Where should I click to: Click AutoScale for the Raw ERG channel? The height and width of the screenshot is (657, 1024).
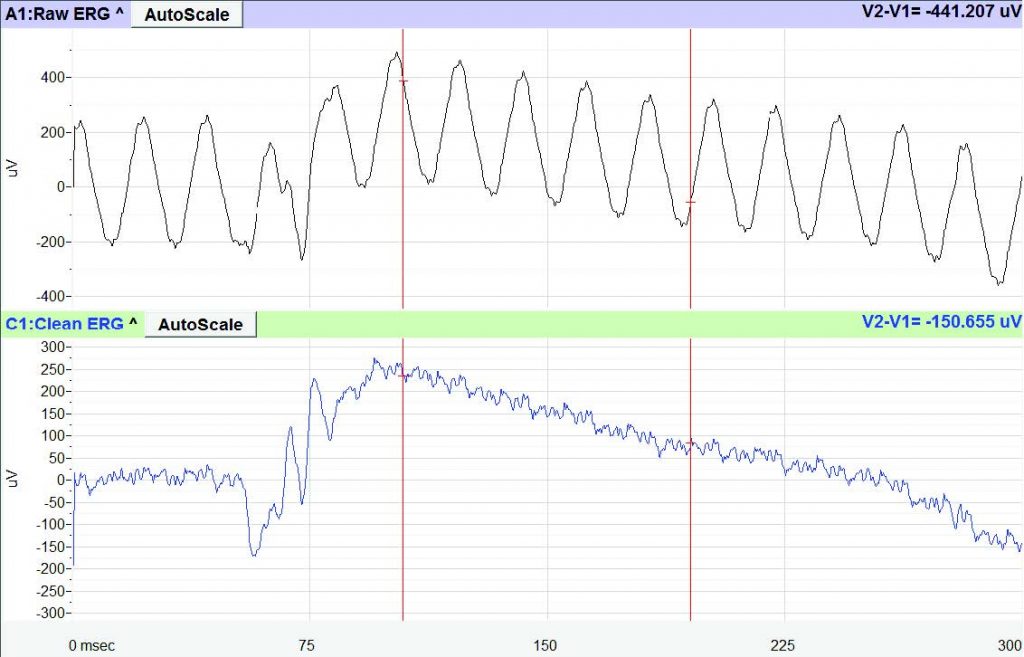coord(186,14)
